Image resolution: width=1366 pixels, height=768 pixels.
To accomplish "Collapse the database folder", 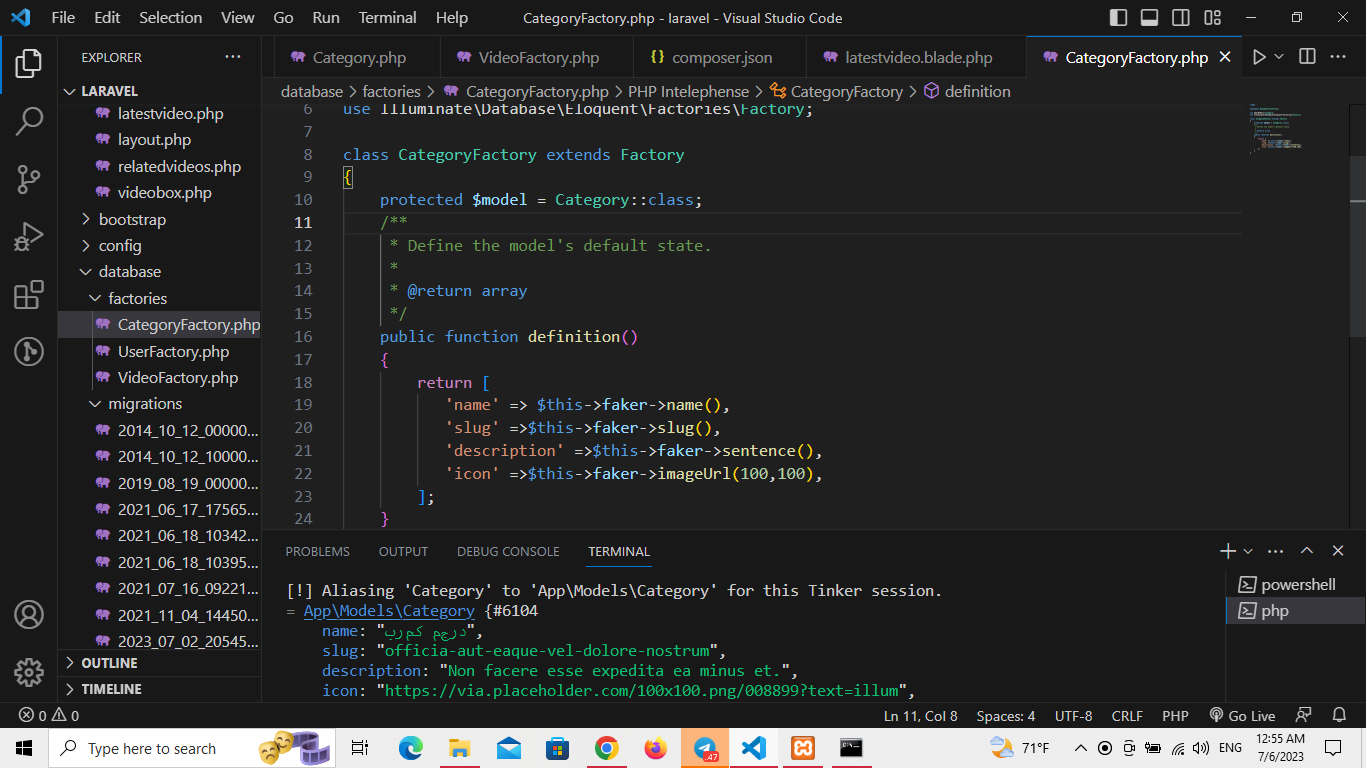I will pyautogui.click(x=160, y=271).
